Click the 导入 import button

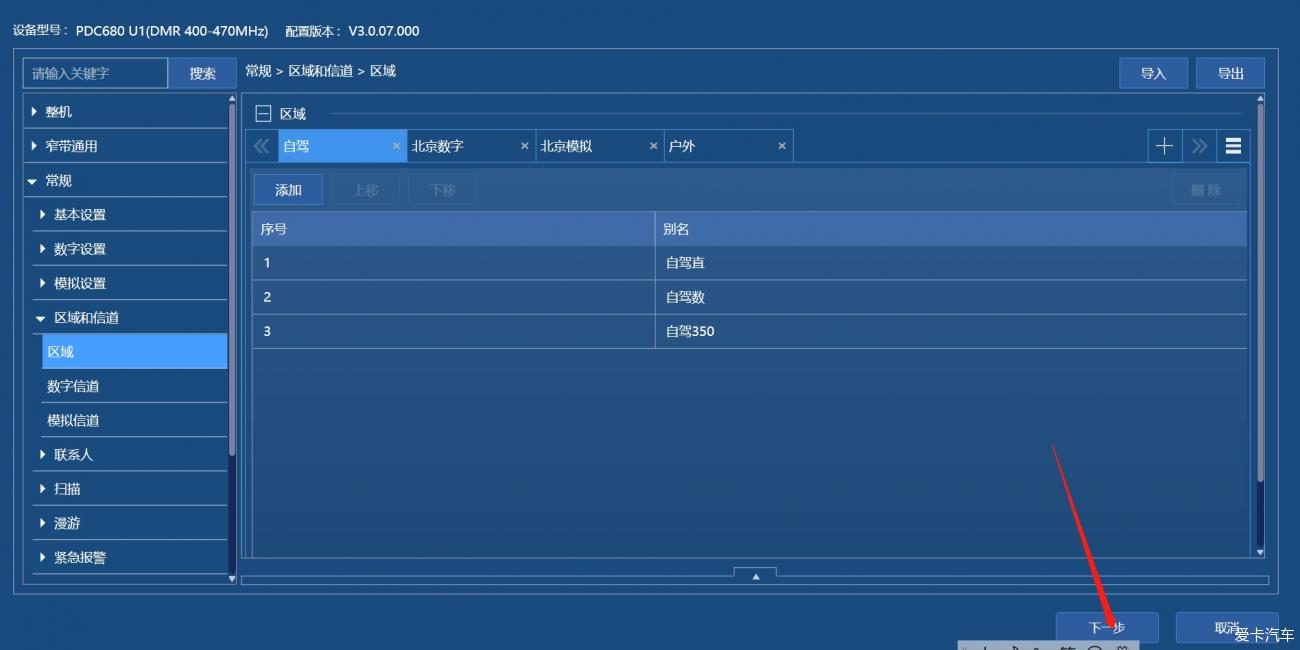pos(1153,72)
